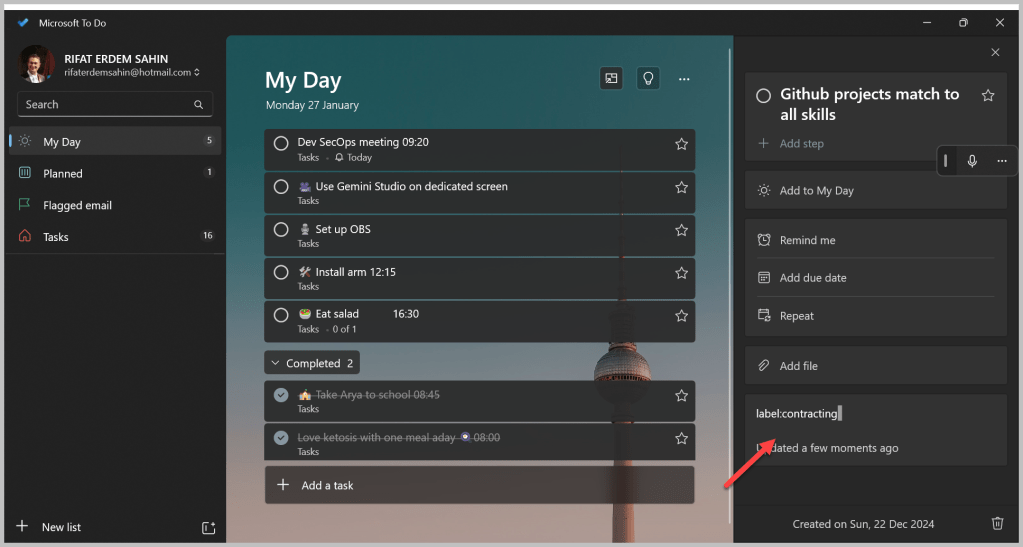This screenshot has height=547, width=1023.
Task: Open the background theme picker icon
Action: tap(611, 78)
